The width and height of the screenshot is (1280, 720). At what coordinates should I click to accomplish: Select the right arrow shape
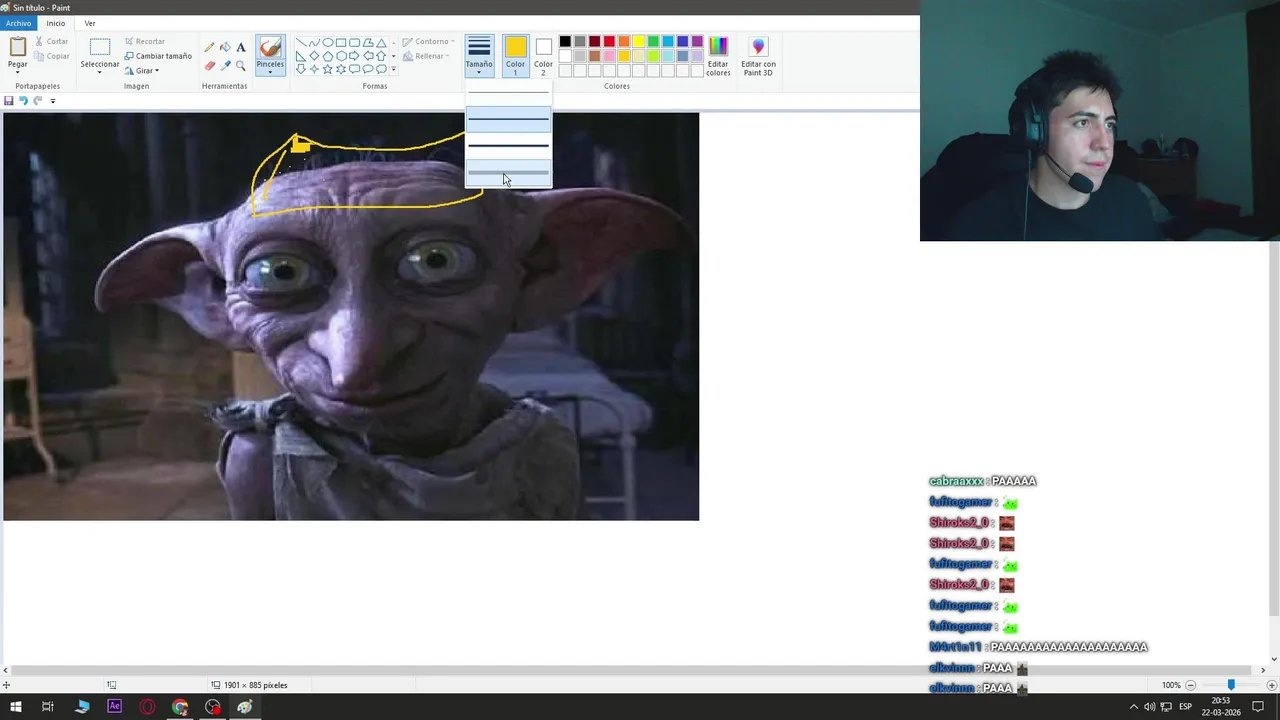click(x=354, y=56)
